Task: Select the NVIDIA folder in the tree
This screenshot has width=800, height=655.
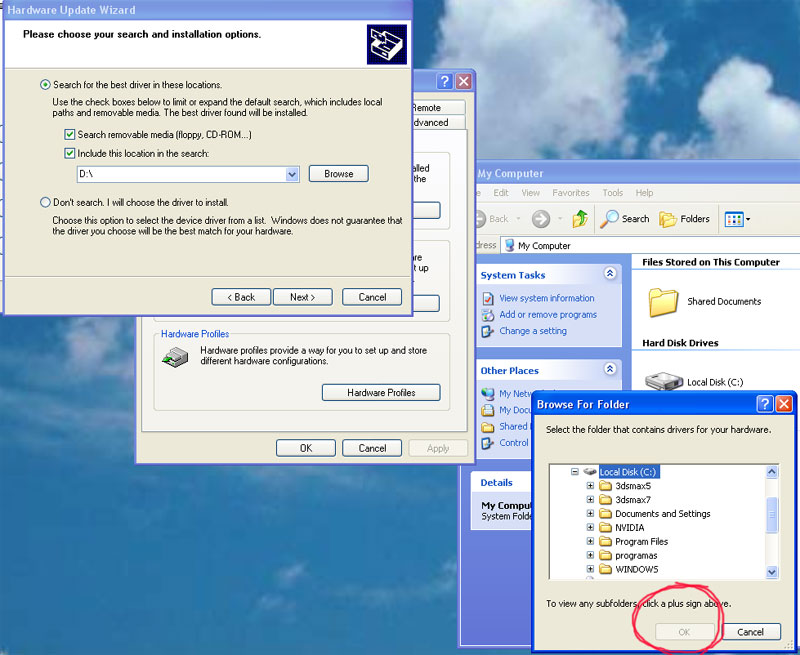Action: (622, 527)
